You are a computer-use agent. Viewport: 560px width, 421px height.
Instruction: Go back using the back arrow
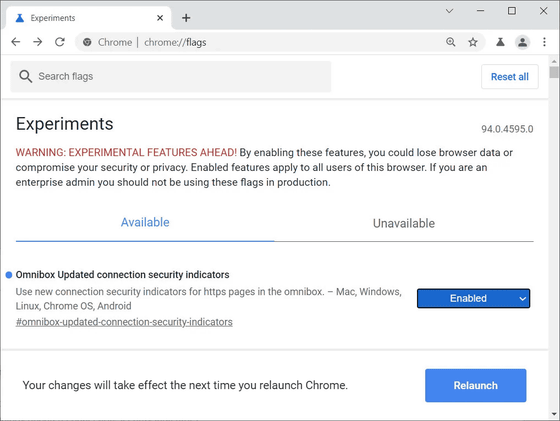click(16, 42)
